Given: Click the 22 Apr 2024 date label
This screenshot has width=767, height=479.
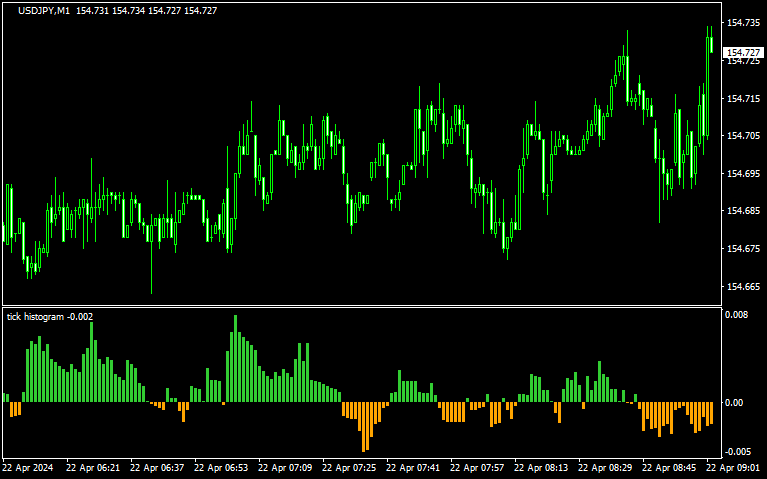Looking at the screenshot, I should point(28,467).
